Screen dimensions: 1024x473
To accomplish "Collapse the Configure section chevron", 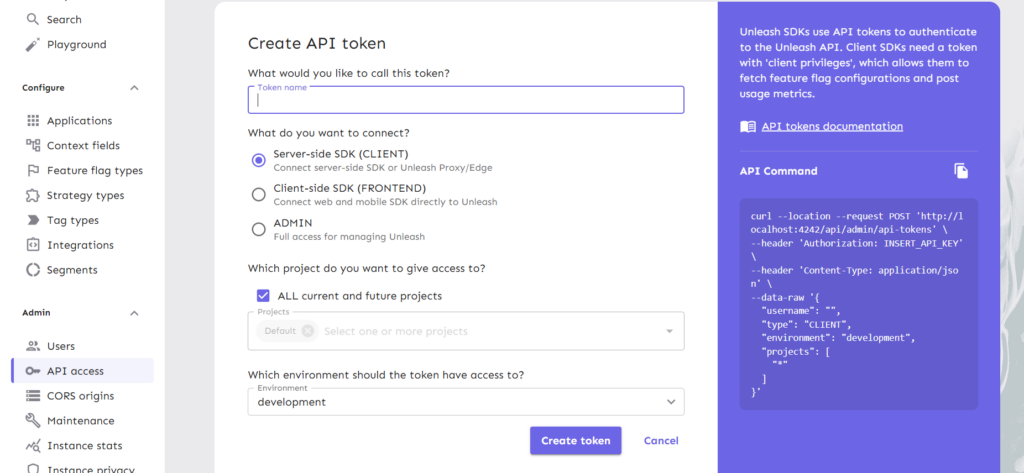I will click(134, 88).
